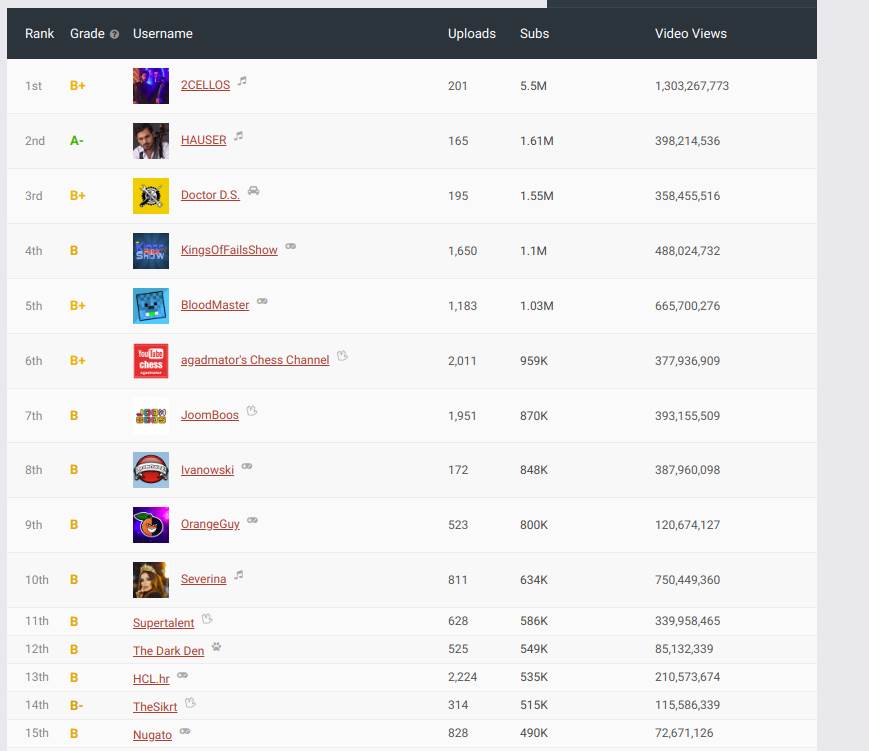Click HAUSER's channel avatar thumbnail
Image resolution: width=869 pixels, height=751 pixels.
[x=150, y=140]
